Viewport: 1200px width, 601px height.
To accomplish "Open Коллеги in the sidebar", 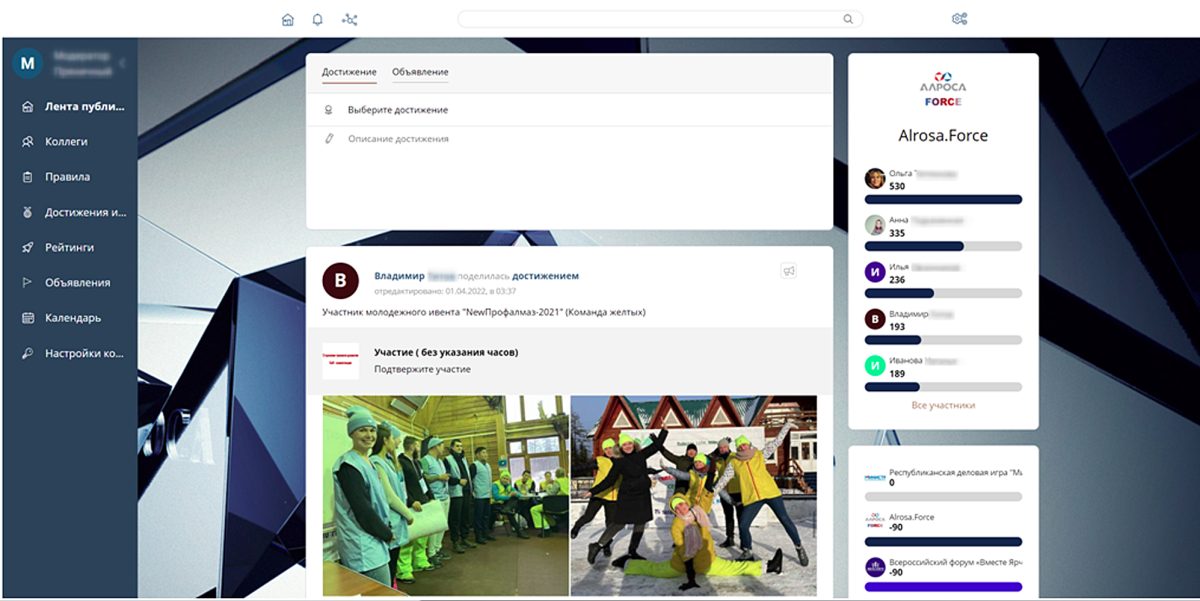I will pyautogui.click(x=66, y=142).
